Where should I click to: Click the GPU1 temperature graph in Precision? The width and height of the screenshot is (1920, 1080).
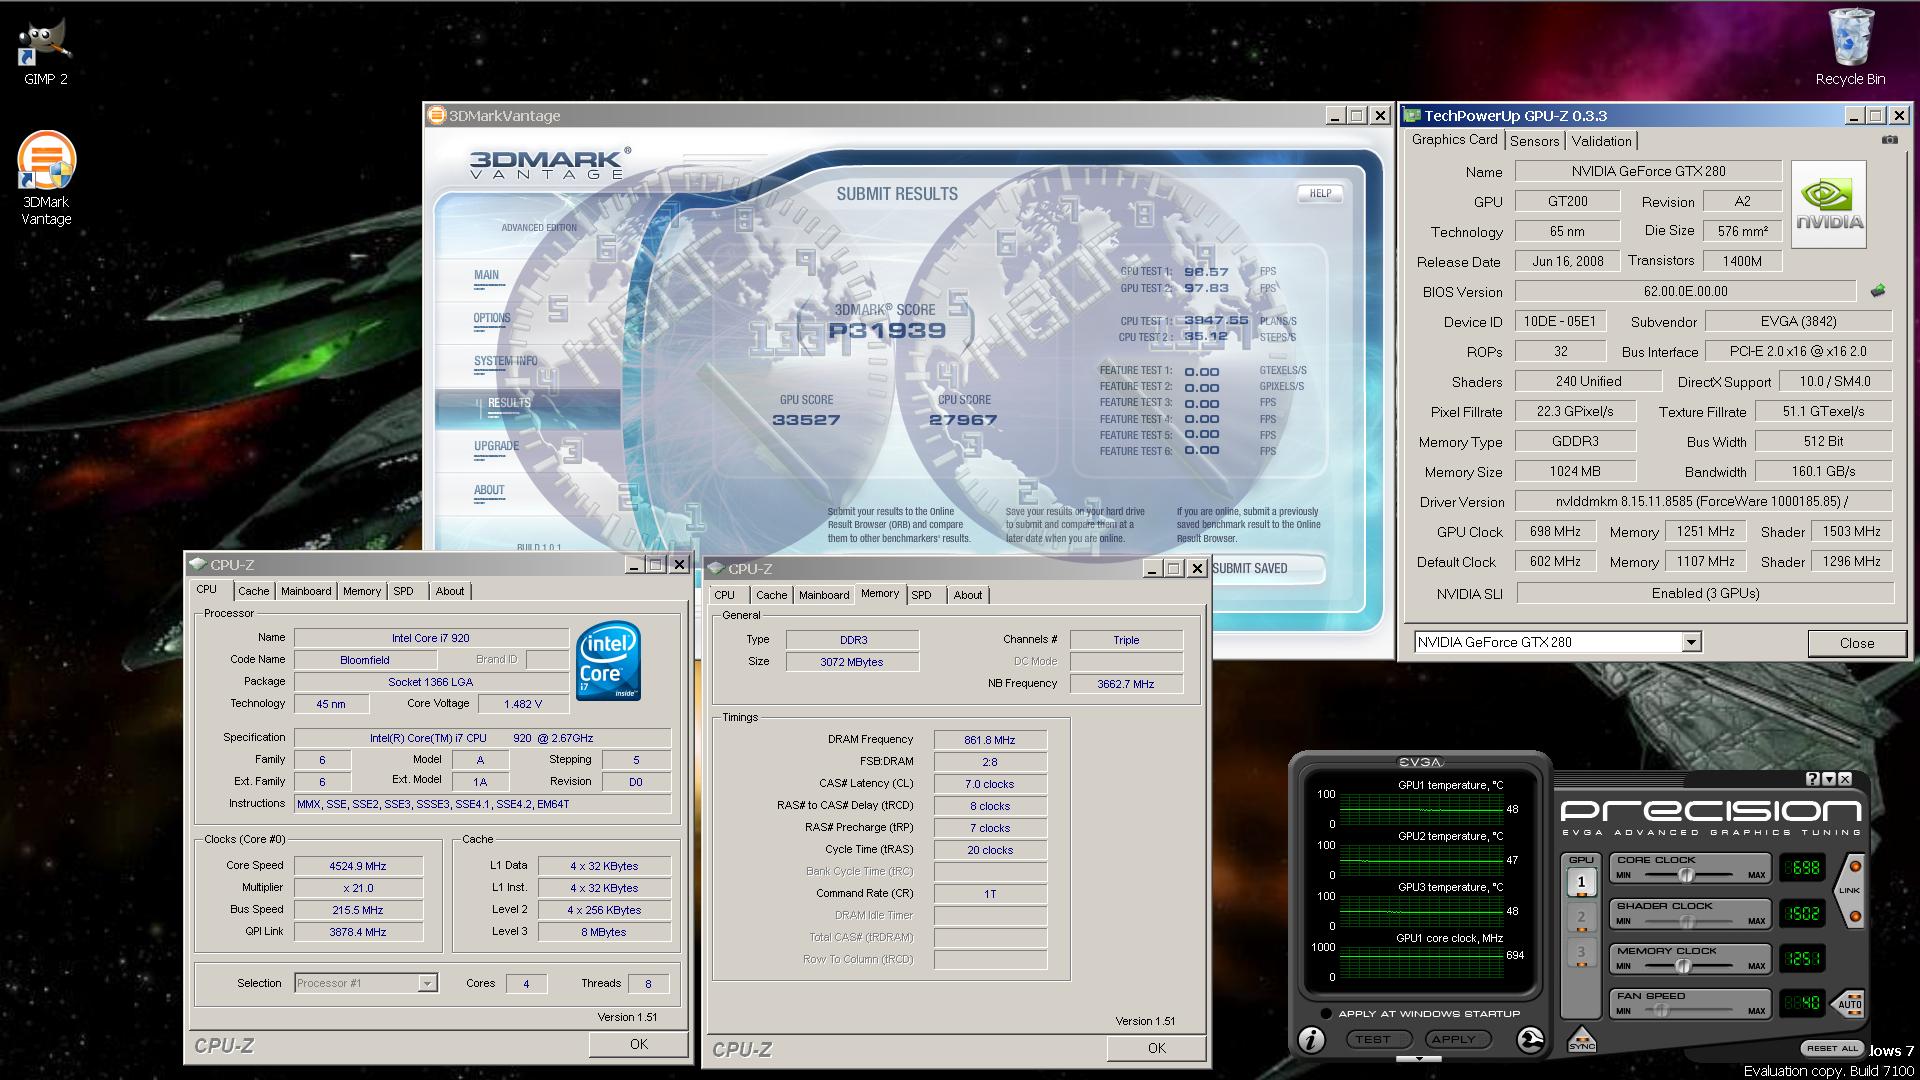[1420, 809]
